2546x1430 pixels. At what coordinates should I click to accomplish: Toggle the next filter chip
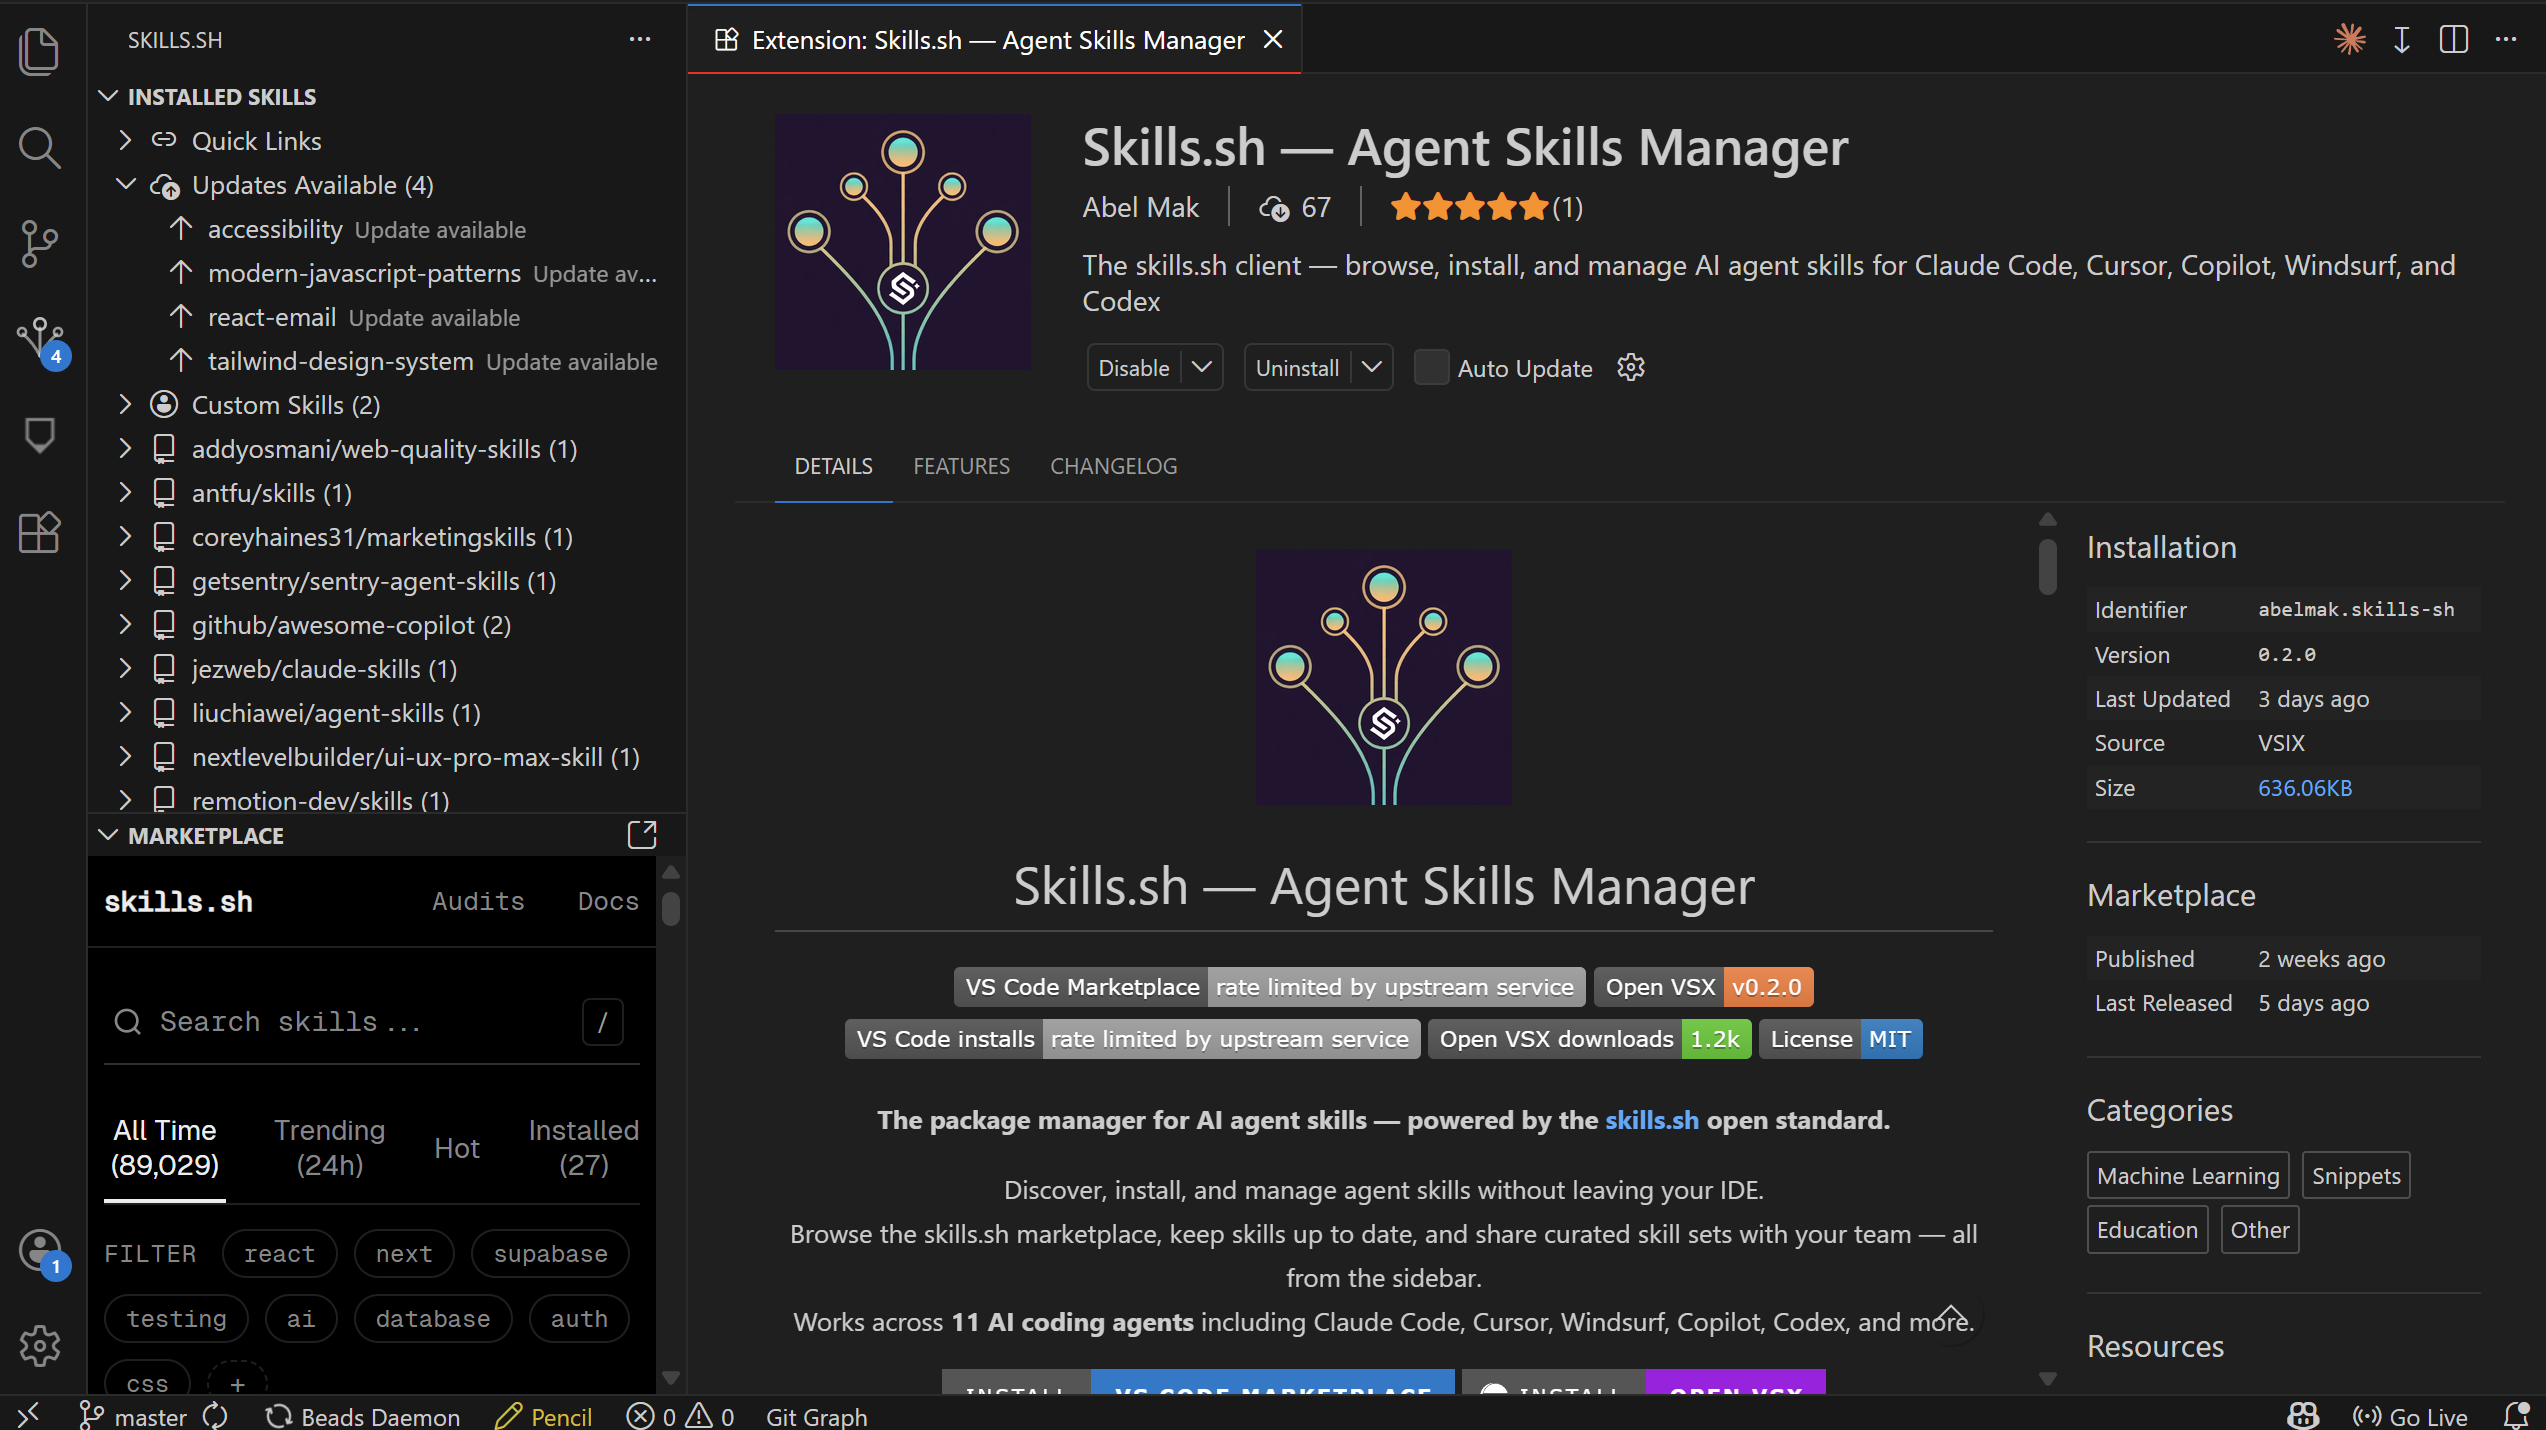(x=404, y=1253)
